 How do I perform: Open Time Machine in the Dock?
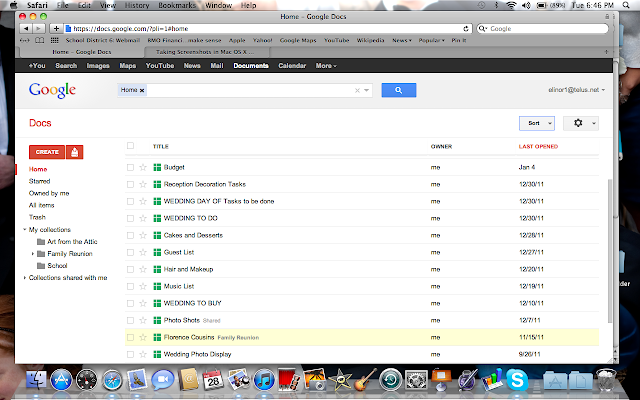(391, 380)
